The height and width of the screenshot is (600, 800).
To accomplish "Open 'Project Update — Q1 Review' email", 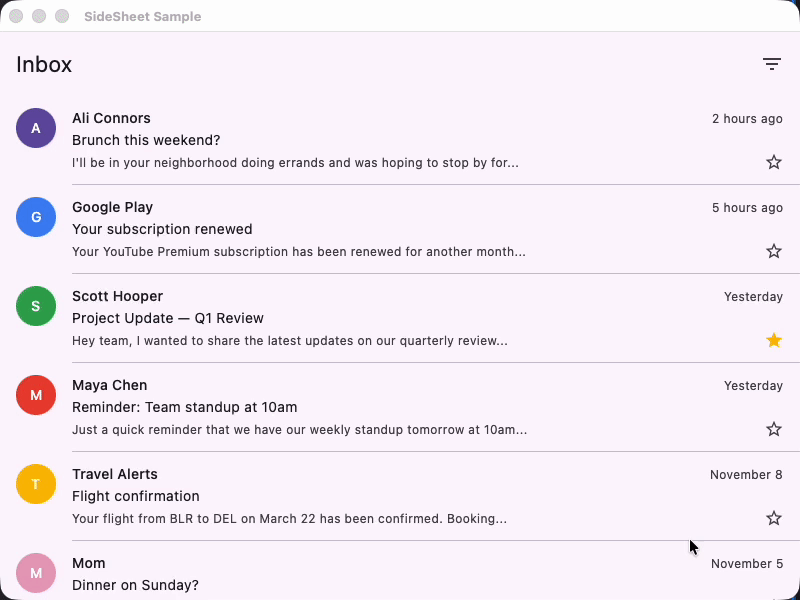I will [x=168, y=318].
